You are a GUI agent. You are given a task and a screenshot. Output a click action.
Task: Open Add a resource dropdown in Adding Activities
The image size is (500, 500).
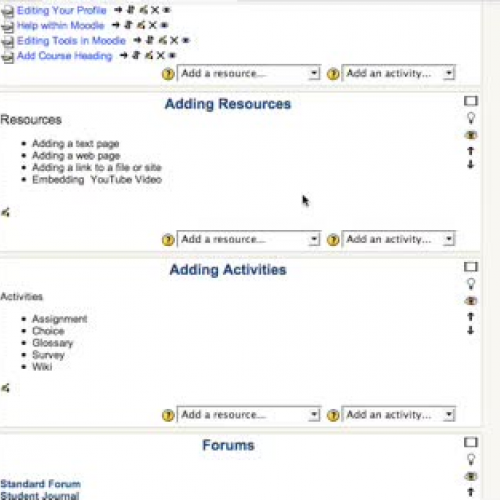249,415
